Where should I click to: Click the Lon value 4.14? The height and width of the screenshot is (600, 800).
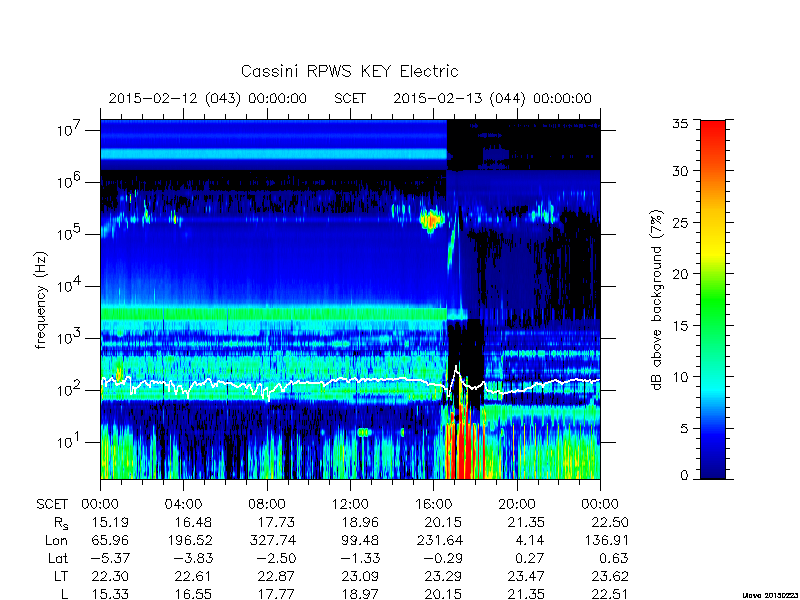[530, 540]
